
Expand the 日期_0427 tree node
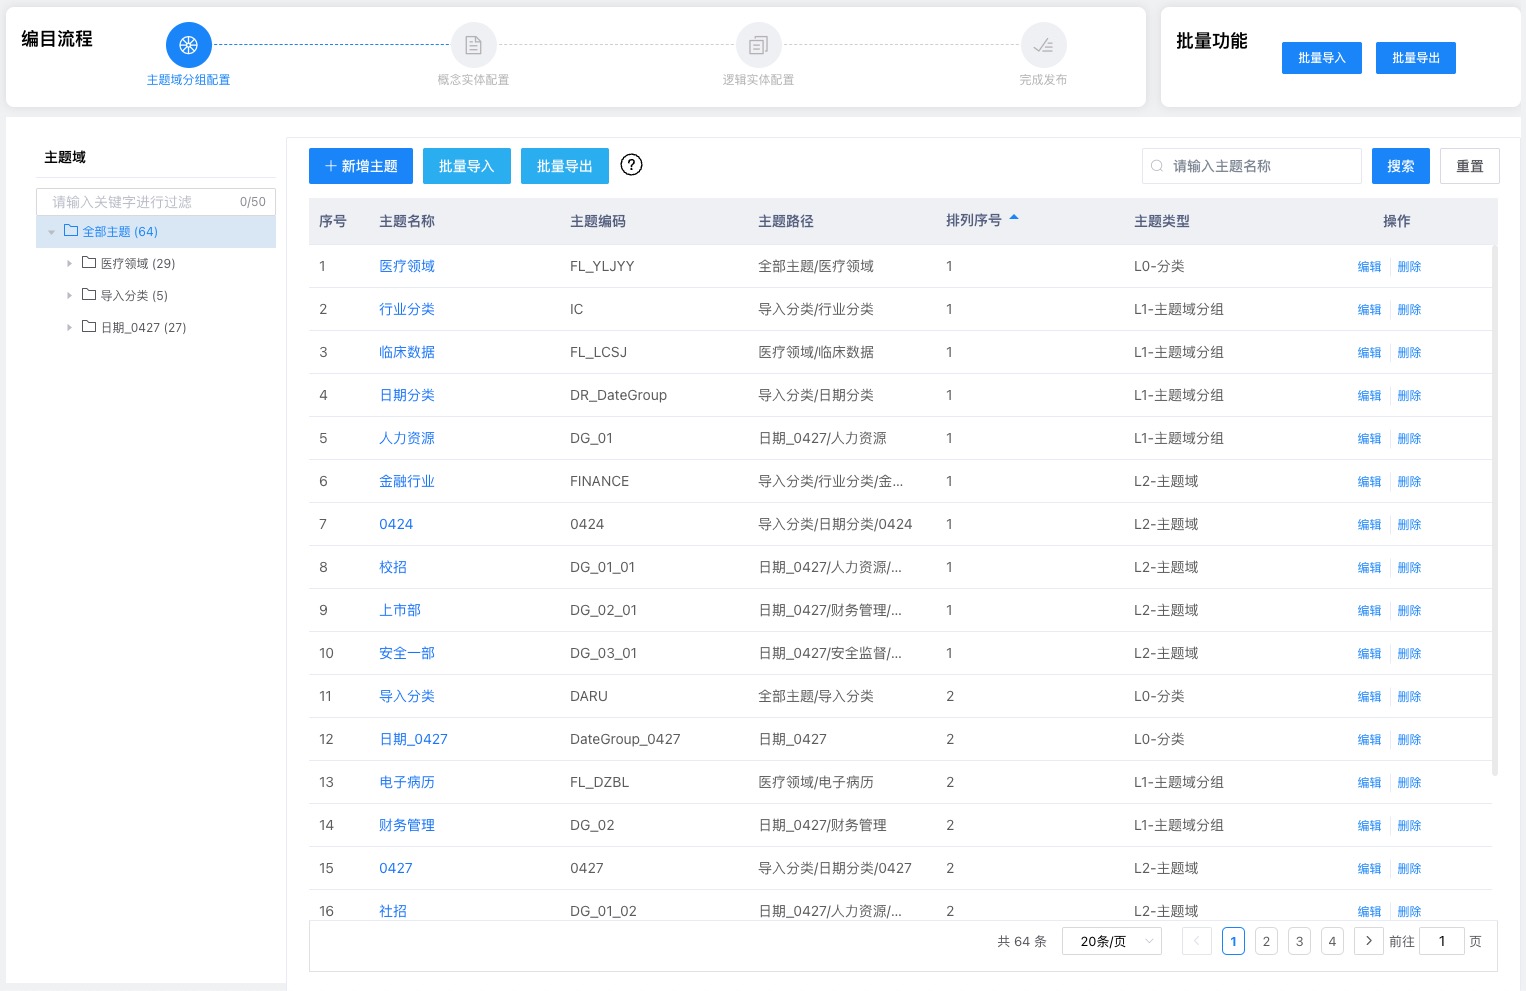tap(69, 327)
